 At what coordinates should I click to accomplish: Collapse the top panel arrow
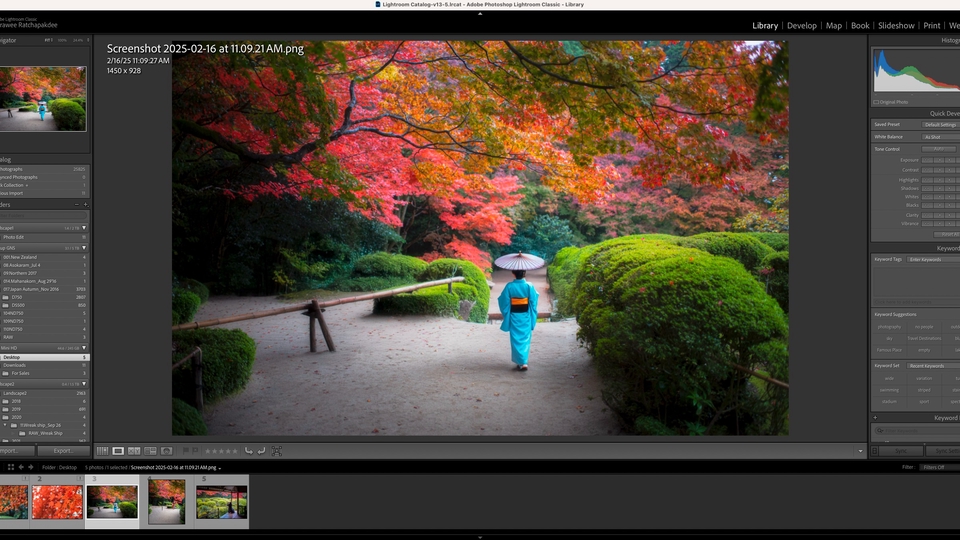pos(480,13)
